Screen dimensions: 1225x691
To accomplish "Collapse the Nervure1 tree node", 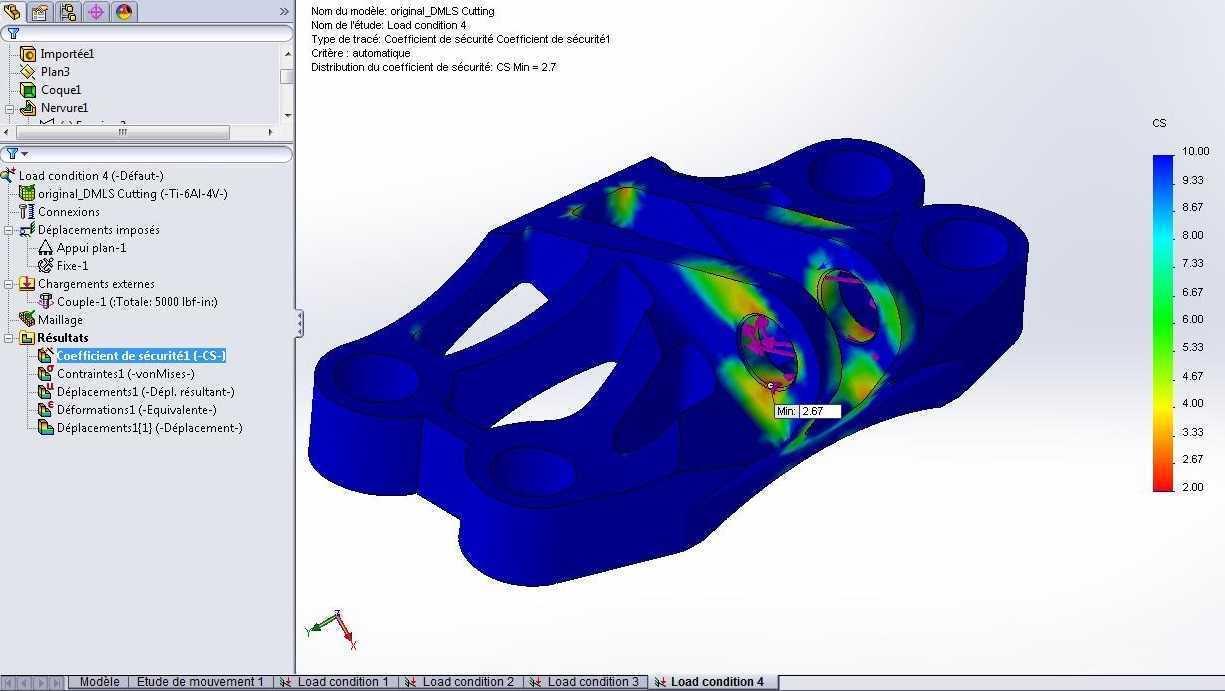I will pos(10,109).
